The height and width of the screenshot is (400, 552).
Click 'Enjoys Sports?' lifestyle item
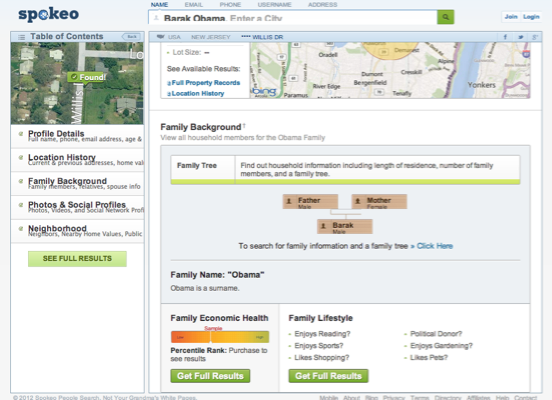point(319,346)
